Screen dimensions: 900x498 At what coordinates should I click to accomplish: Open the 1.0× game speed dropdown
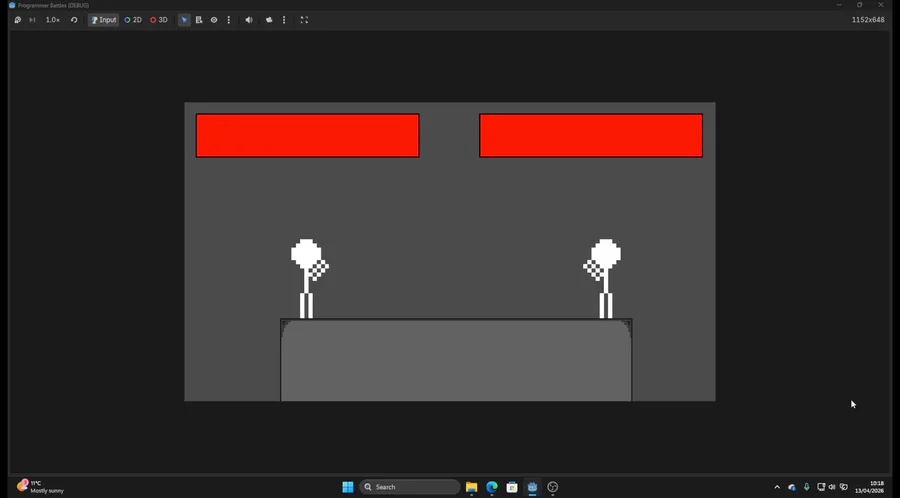pyautogui.click(x=53, y=20)
